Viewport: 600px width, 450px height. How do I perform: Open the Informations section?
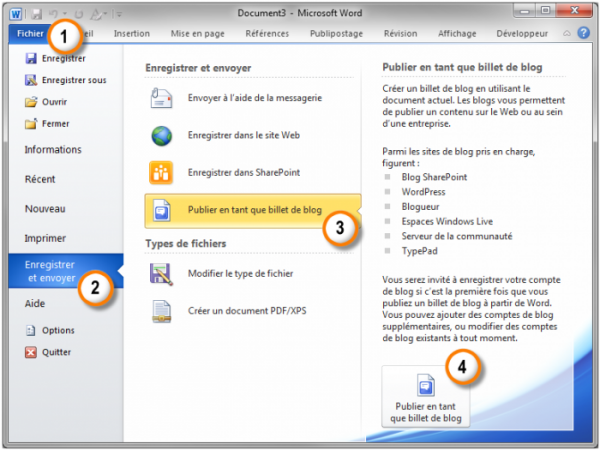coord(53,150)
